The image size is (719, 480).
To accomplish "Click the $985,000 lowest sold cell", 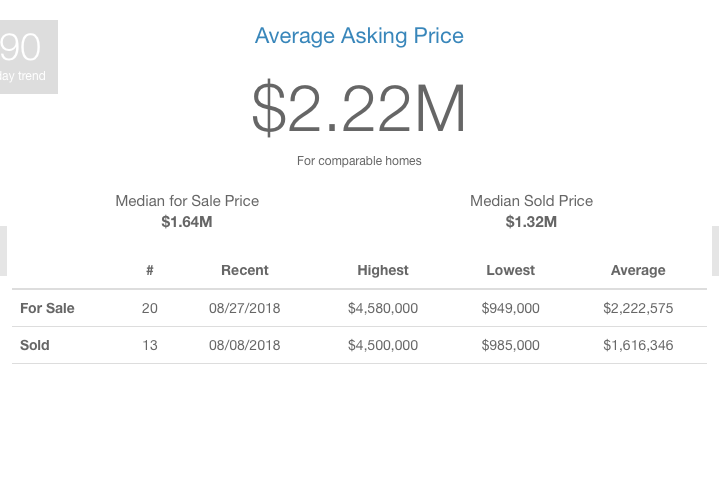I will click(510, 345).
